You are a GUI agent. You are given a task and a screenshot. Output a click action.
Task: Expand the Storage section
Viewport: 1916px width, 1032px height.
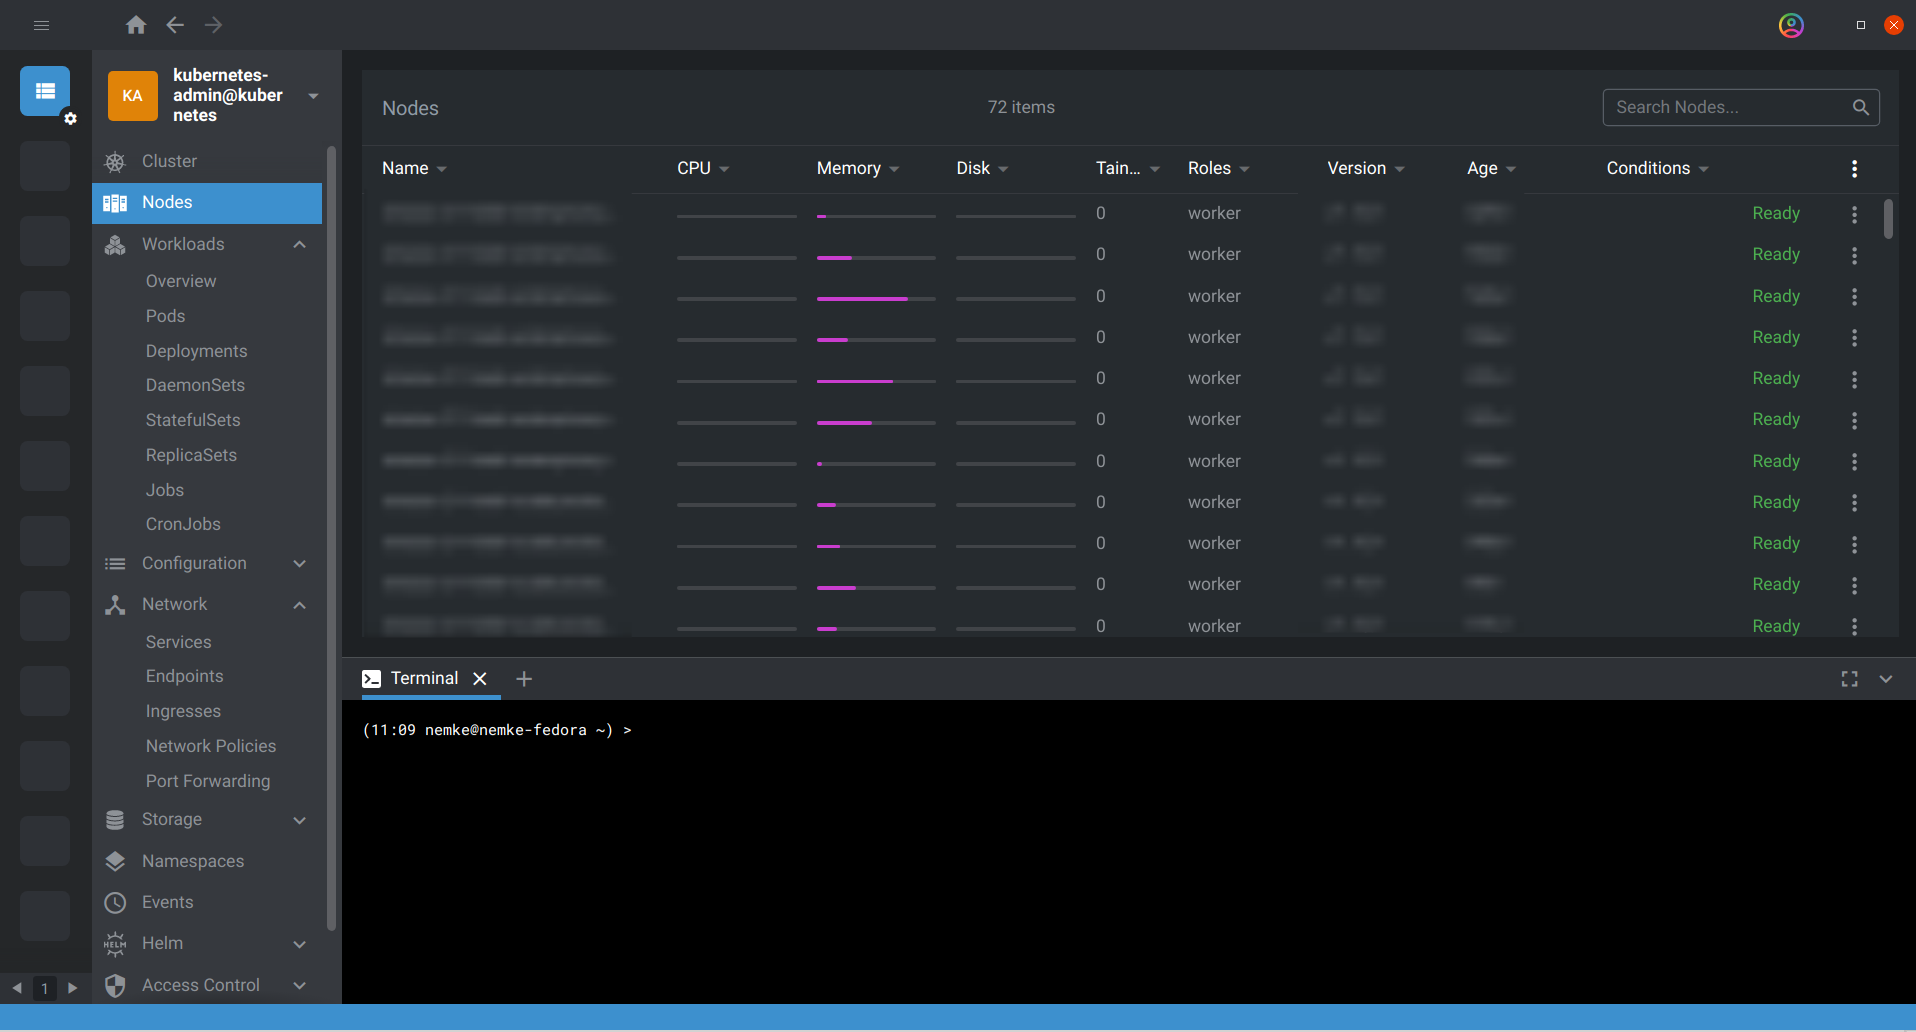coord(299,820)
